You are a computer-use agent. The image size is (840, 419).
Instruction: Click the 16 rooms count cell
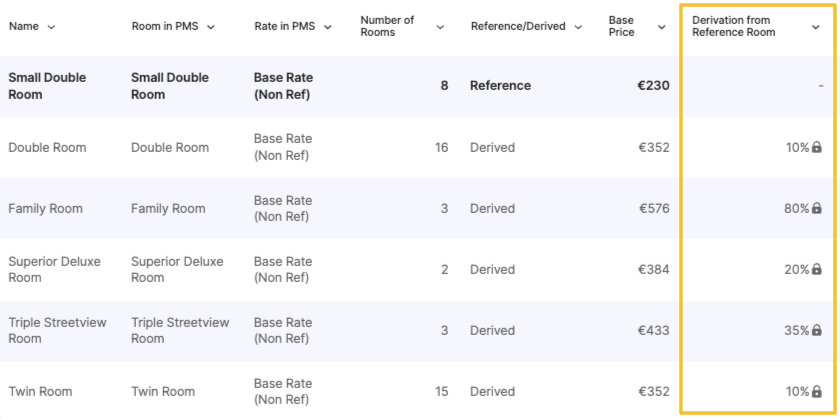pos(441,148)
